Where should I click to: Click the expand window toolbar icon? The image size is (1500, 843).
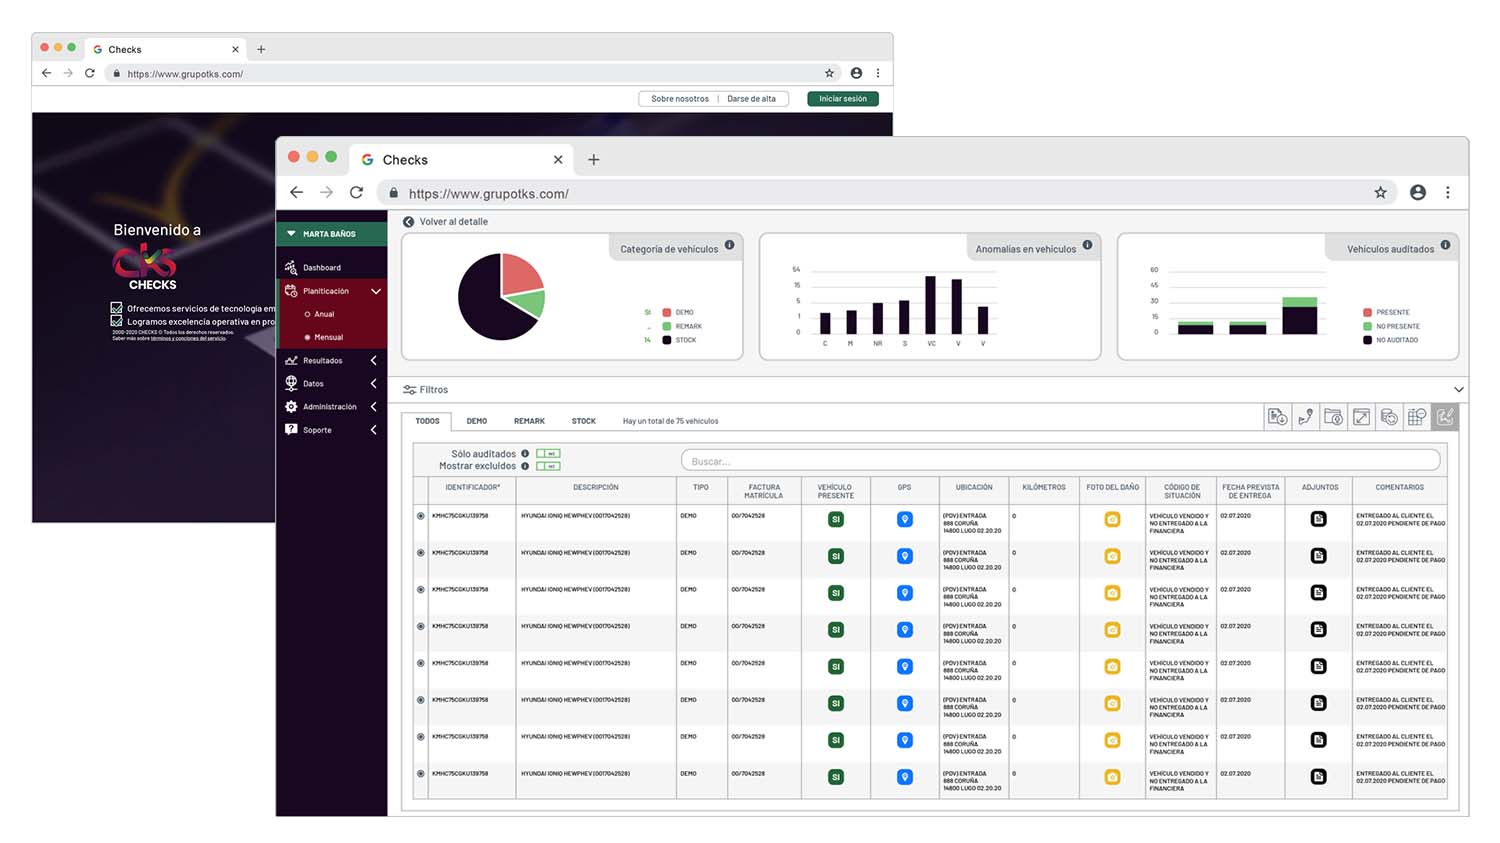tap(1361, 418)
